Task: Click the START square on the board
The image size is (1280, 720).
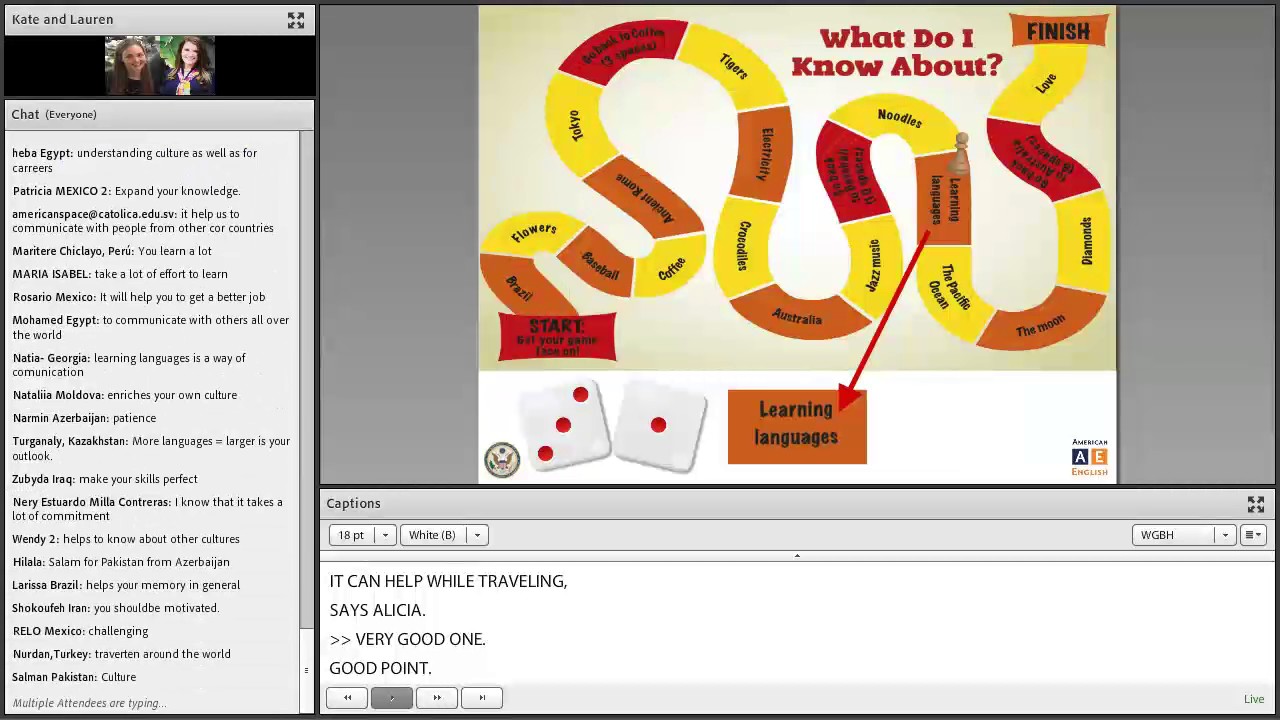Action: [x=557, y=337]
